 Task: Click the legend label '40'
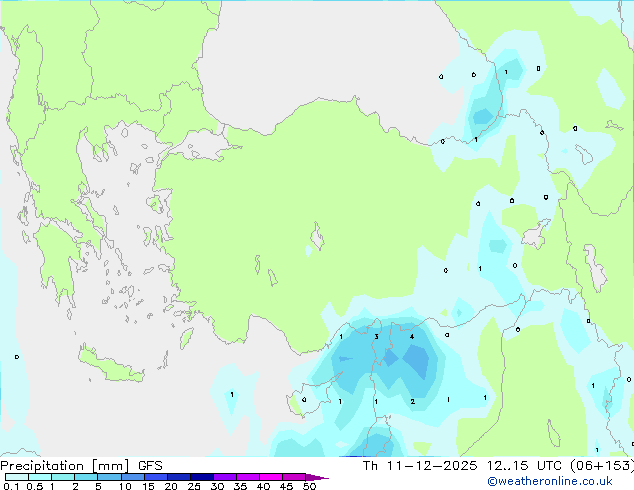(x=263, y=486)
